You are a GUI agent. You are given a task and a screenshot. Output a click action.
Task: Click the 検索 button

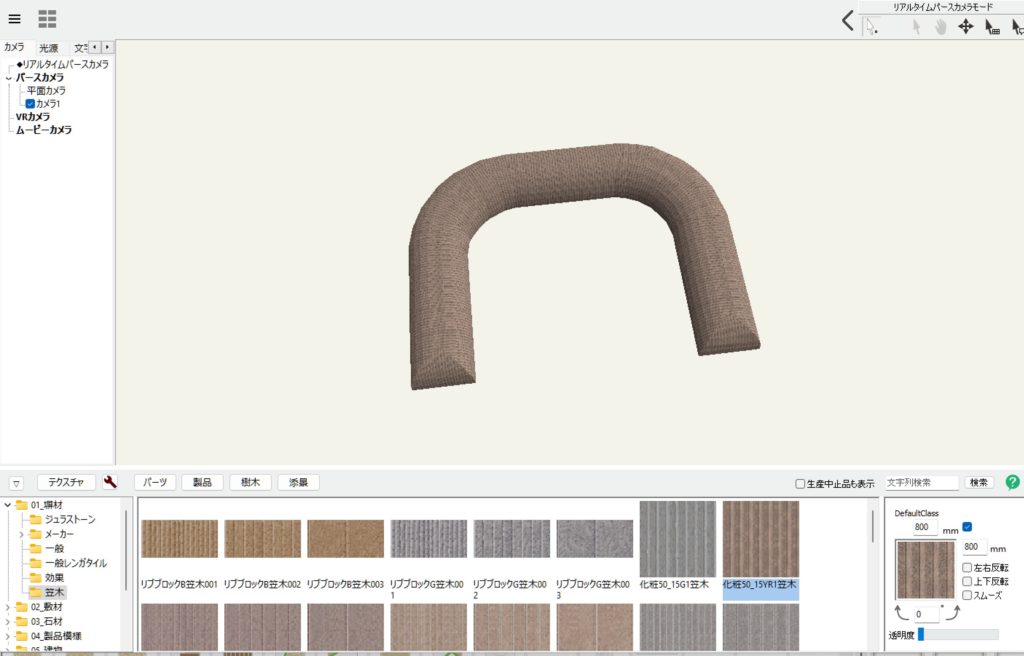[x=979, y=483]
